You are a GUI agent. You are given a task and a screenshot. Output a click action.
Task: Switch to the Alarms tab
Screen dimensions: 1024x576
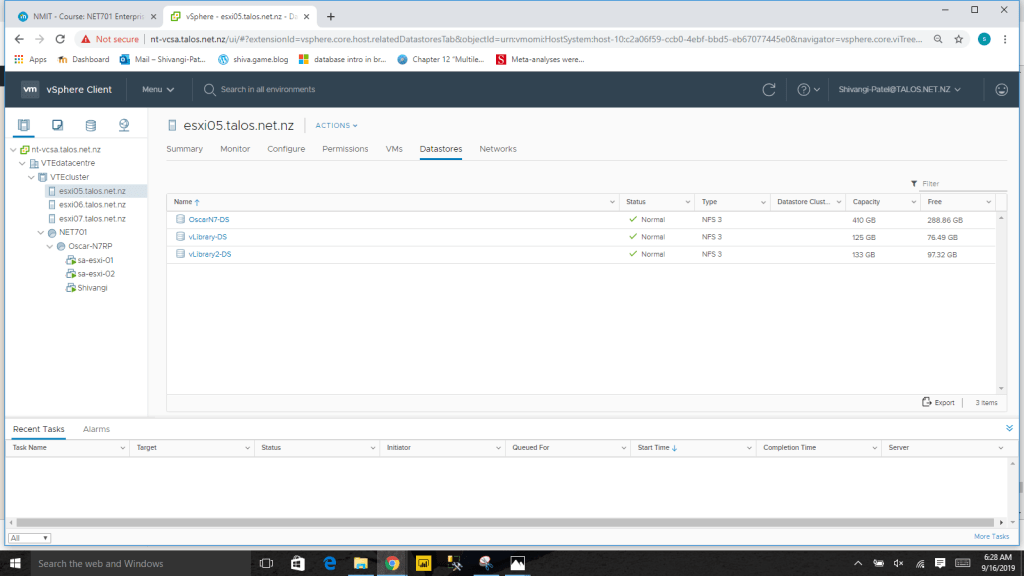click(96, 429)
